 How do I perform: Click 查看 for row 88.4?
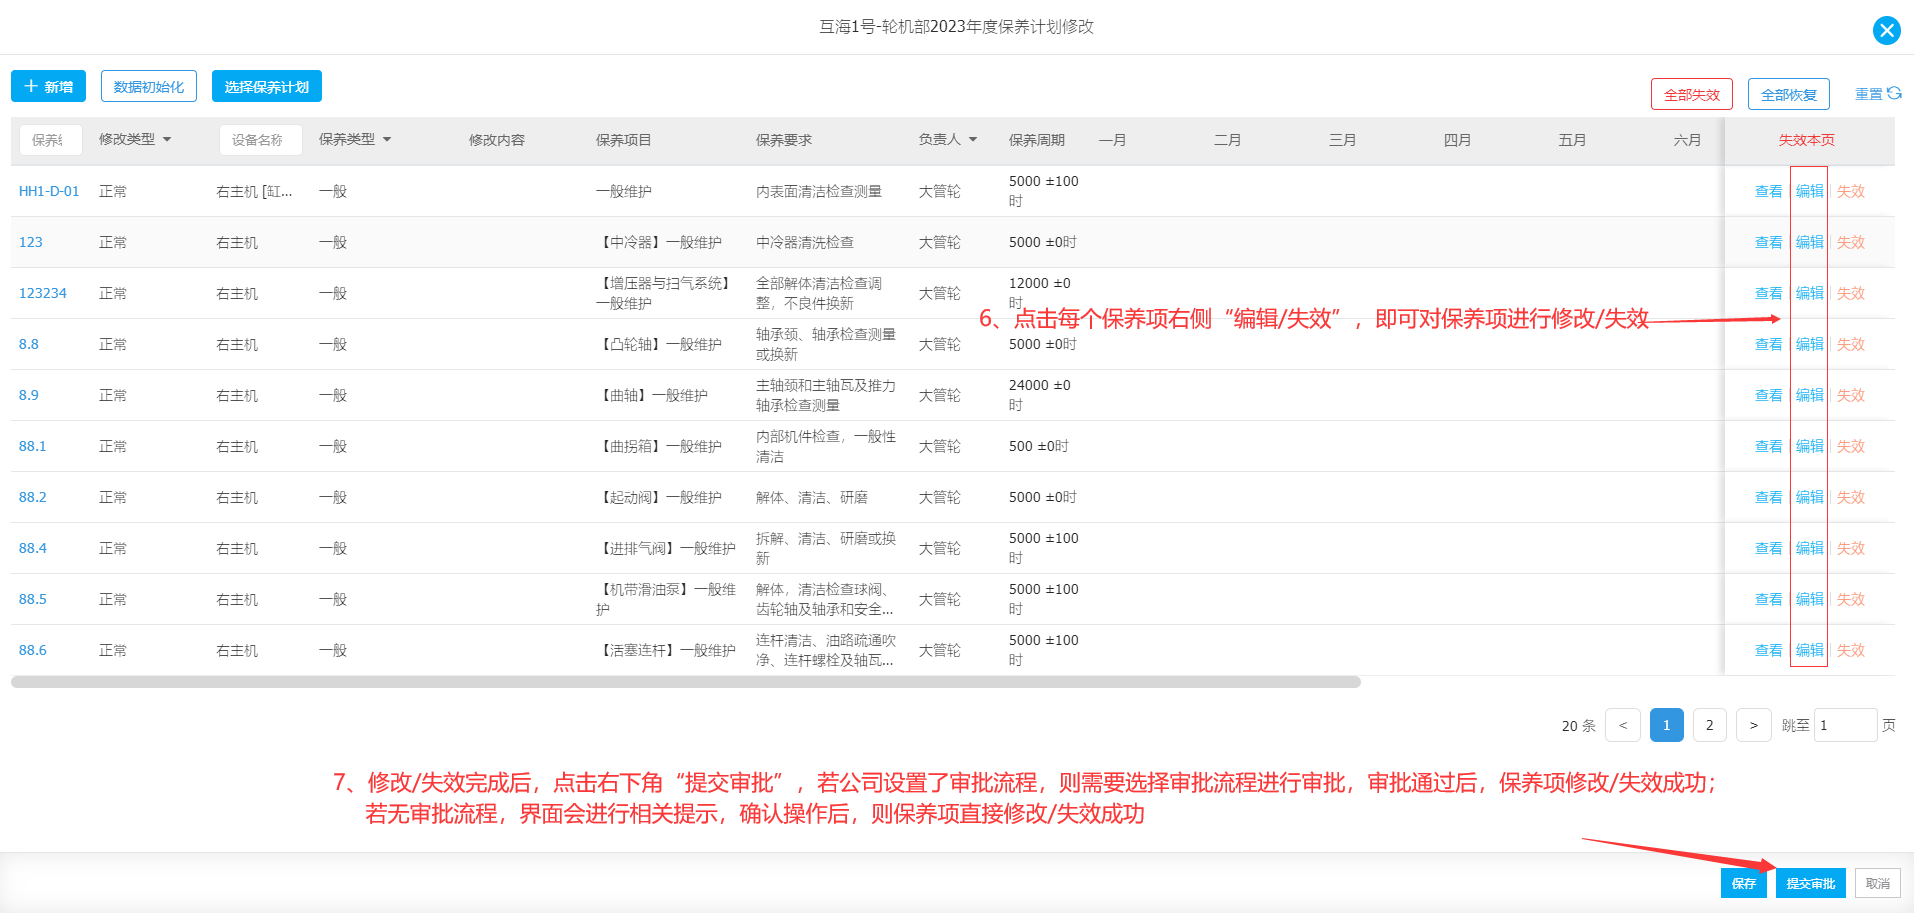pos(1769,548)
